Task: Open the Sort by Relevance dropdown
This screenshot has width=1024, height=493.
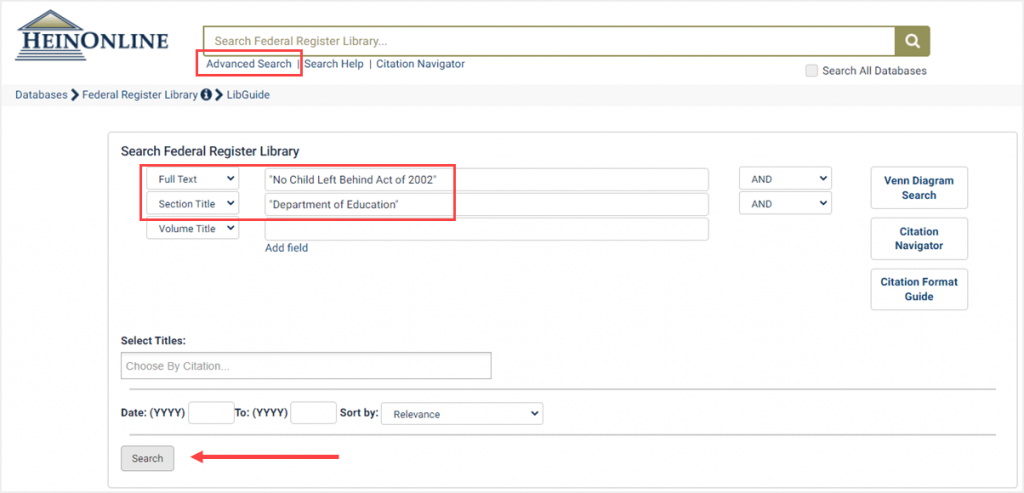Action: pyautogui.click(x=462, y=414)
